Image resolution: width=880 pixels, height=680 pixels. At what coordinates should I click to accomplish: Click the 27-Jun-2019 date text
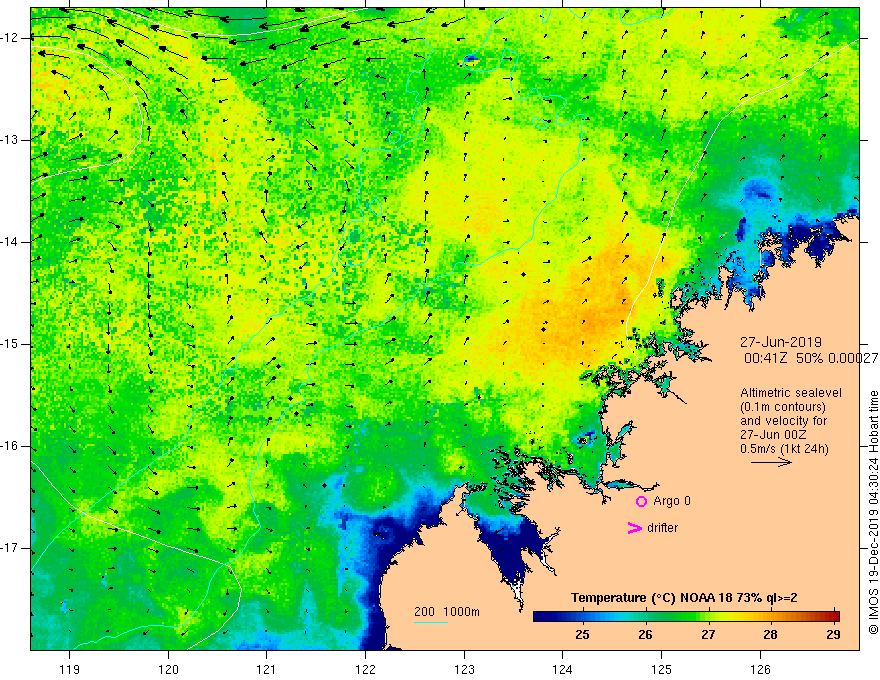coord(781,342)
